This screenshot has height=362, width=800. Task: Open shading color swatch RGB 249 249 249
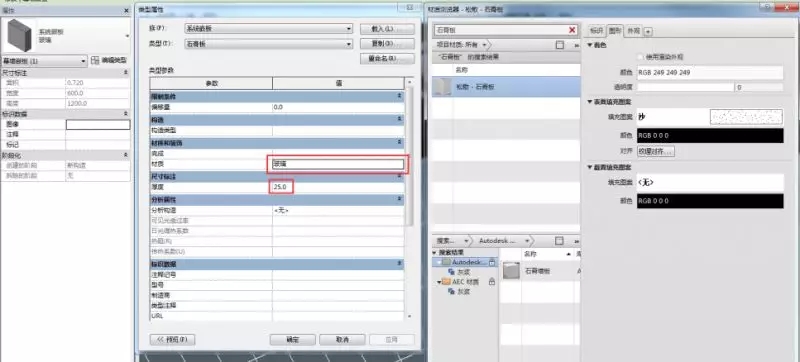[710, 73]
